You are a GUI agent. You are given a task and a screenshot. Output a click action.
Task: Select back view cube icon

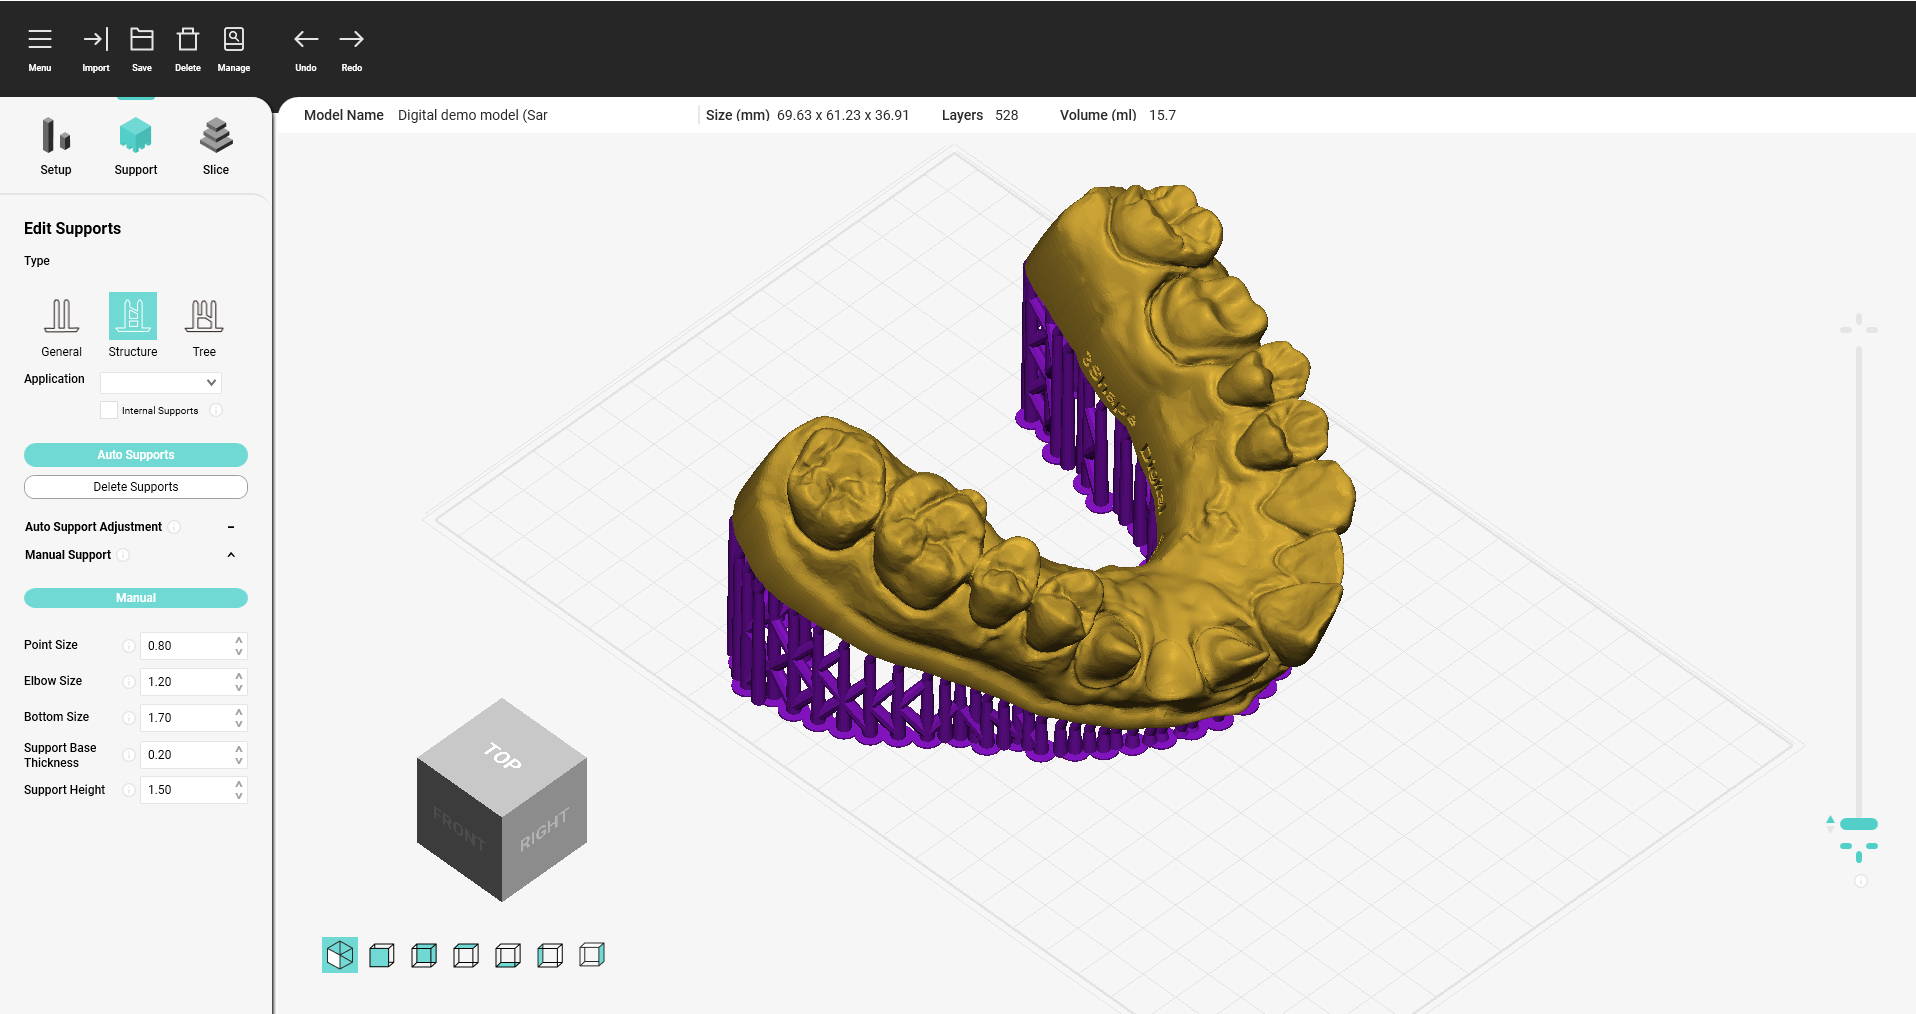[424, 955]
